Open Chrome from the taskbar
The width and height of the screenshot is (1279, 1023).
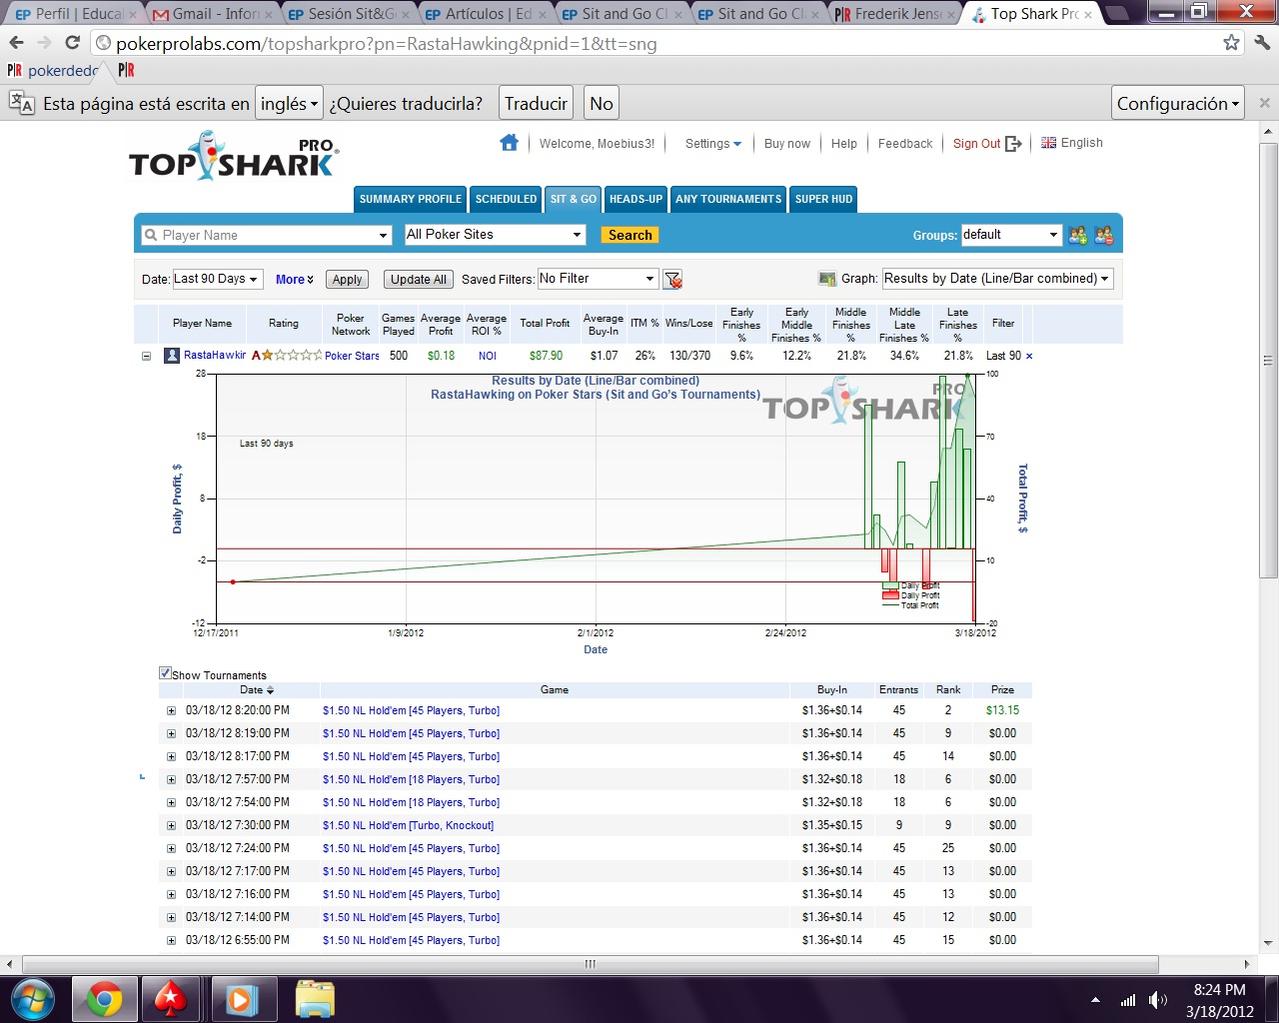click(x=103, y=999)
